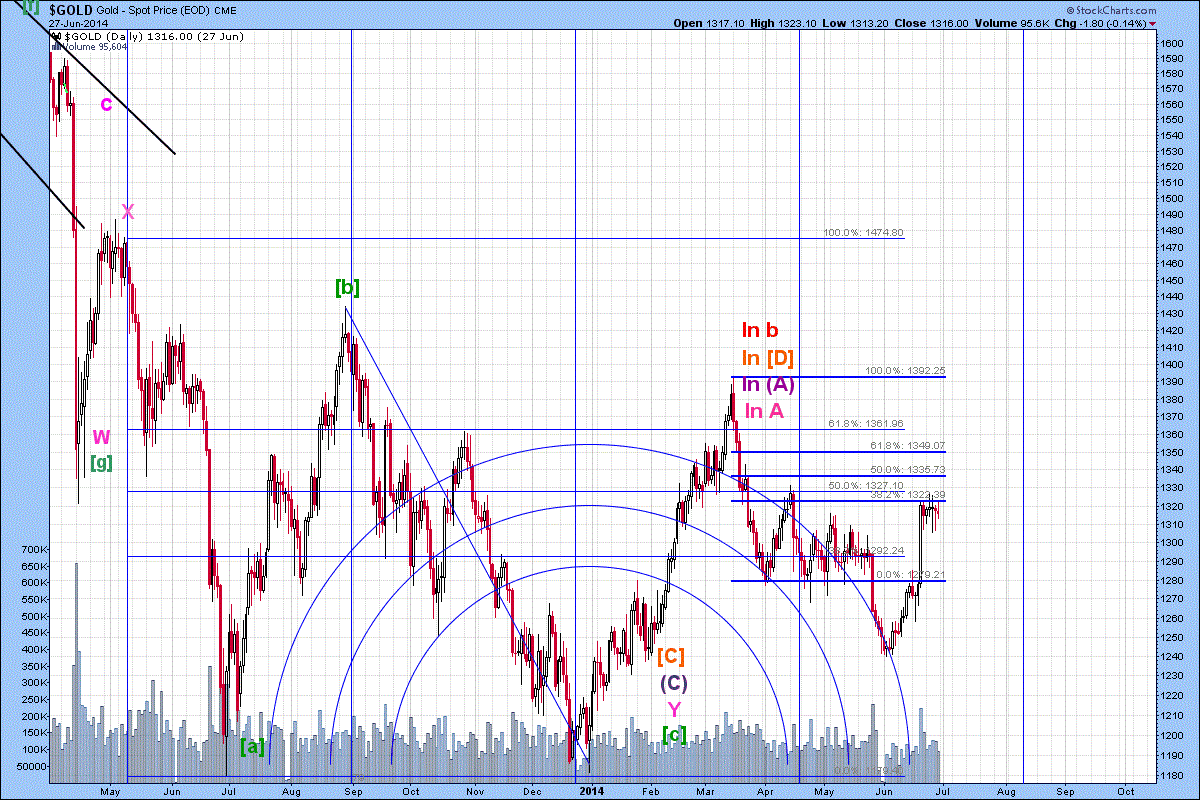Viewport: 1200px width, 800px height.
Task: Click the 1300 price axis label
Action: pyautogui.click(x=1171, y=541)
